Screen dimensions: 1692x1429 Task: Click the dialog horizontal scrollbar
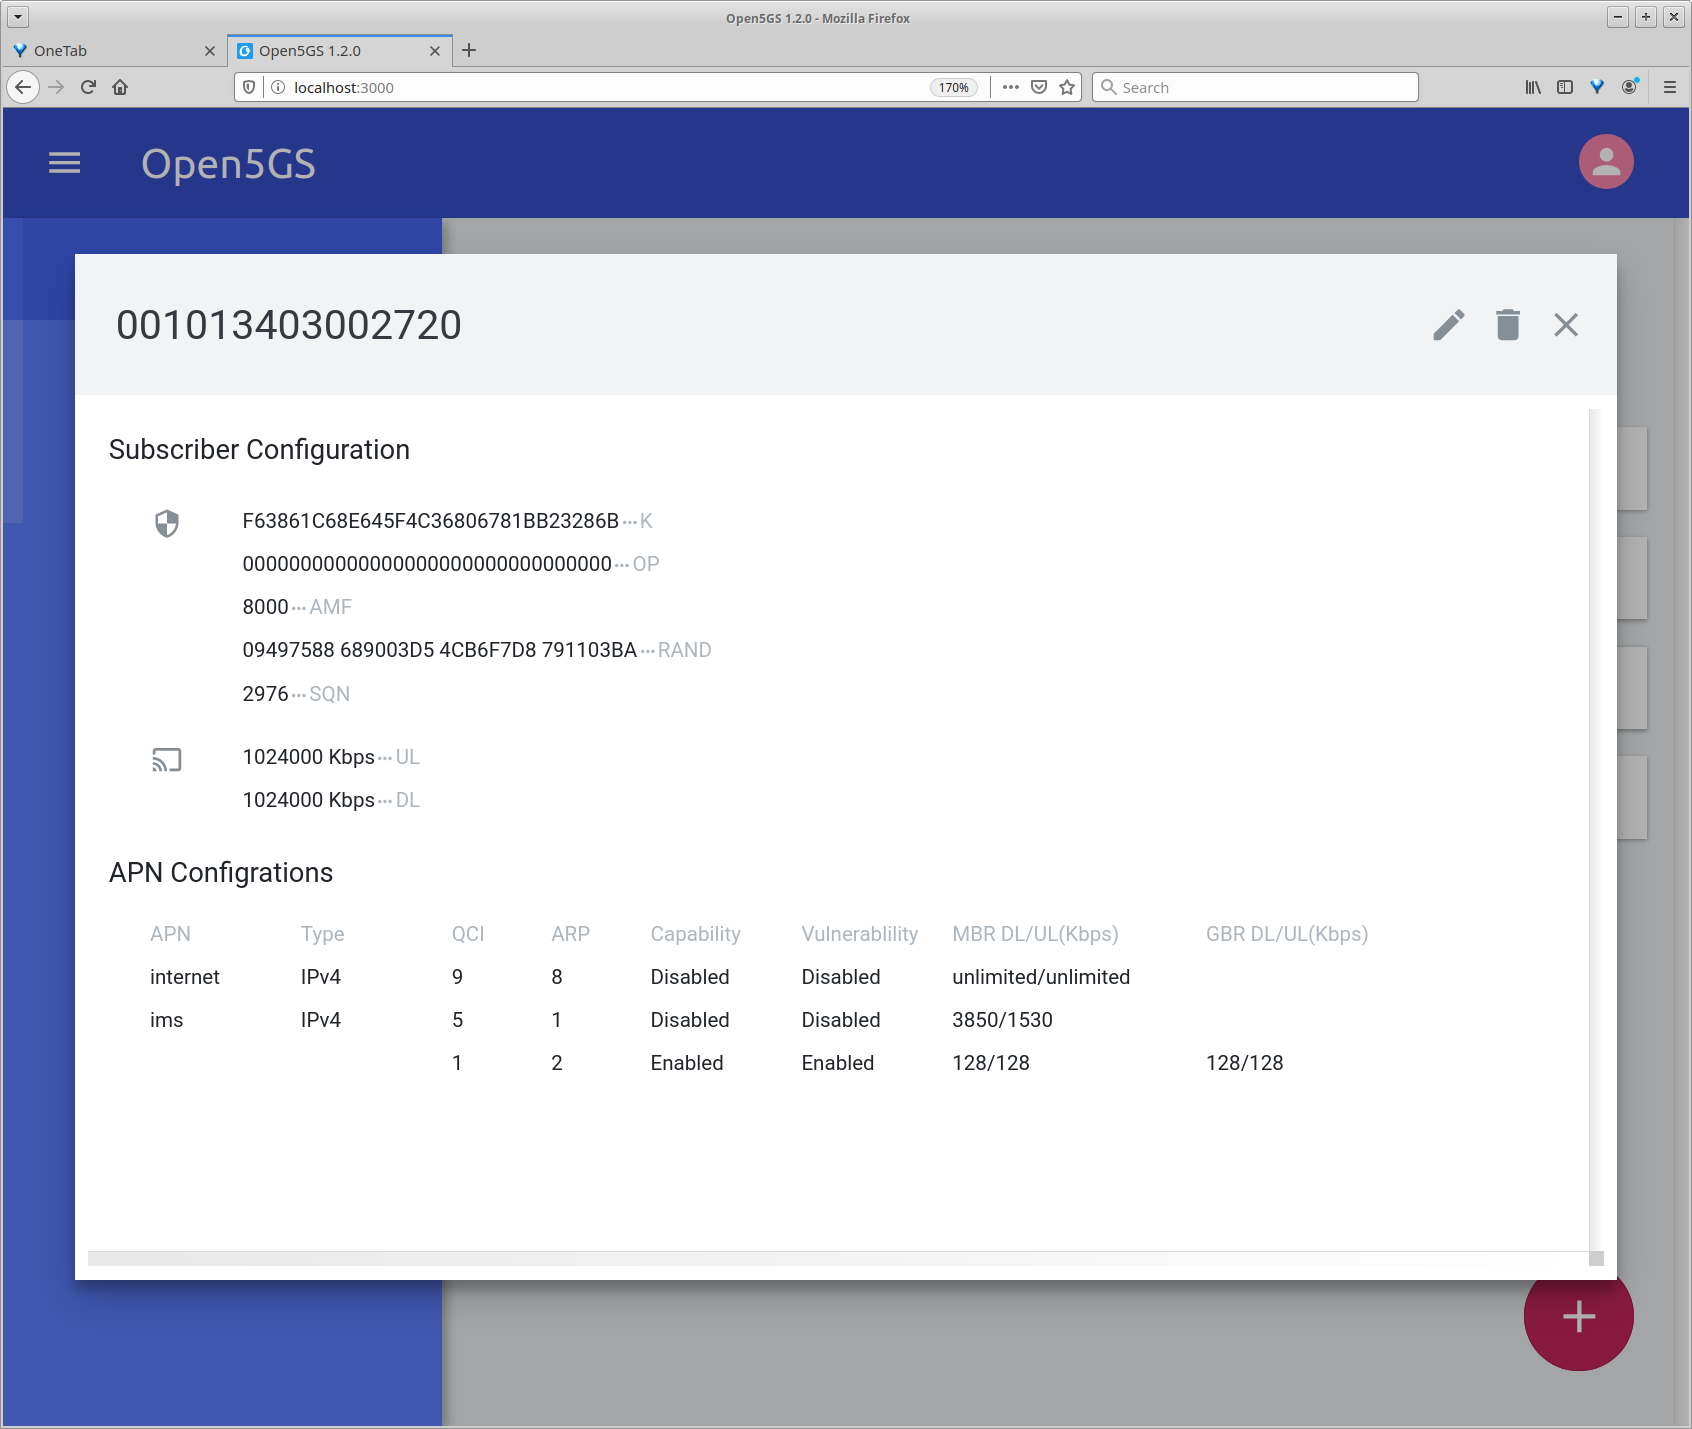pos(838,1258)
